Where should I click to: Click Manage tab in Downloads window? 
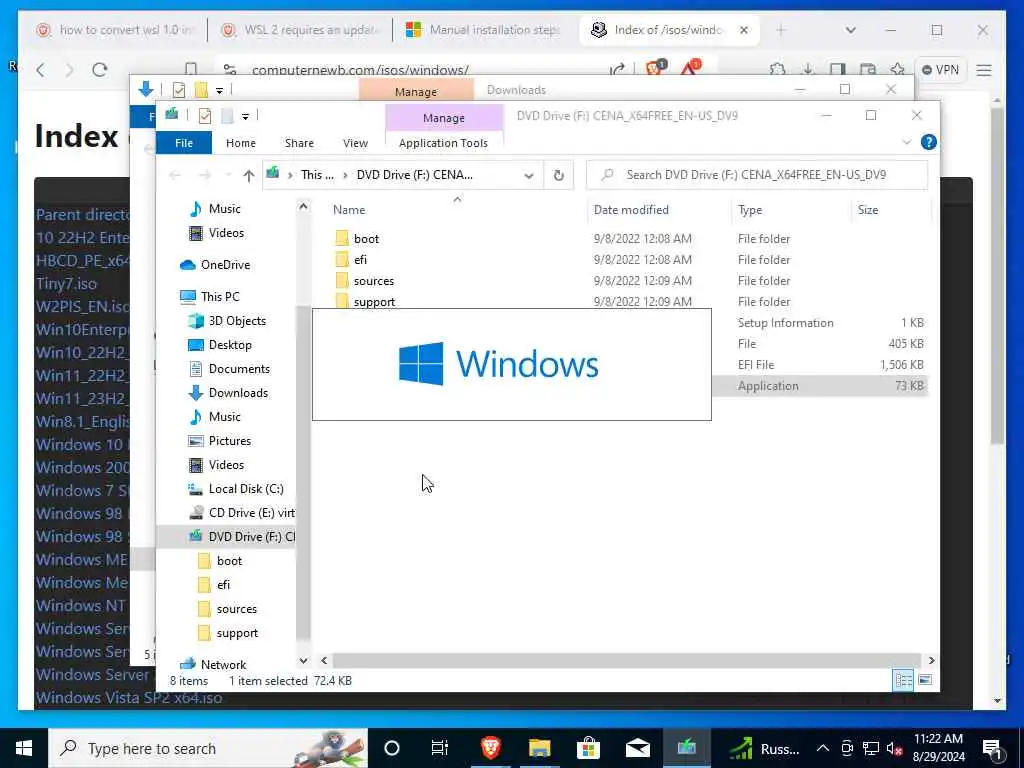(x=416, y=91)
